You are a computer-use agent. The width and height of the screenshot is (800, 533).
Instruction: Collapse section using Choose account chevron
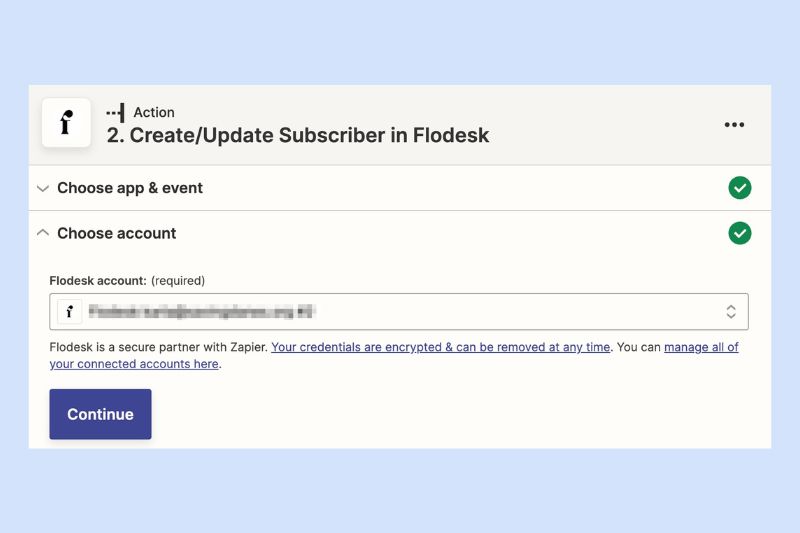(x=43, y=233)
